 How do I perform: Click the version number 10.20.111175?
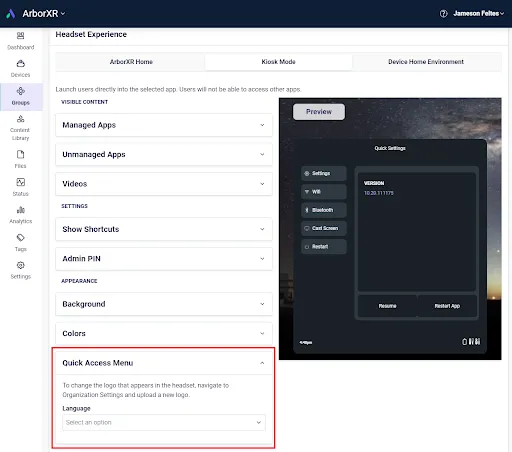[x=379, y=193]
